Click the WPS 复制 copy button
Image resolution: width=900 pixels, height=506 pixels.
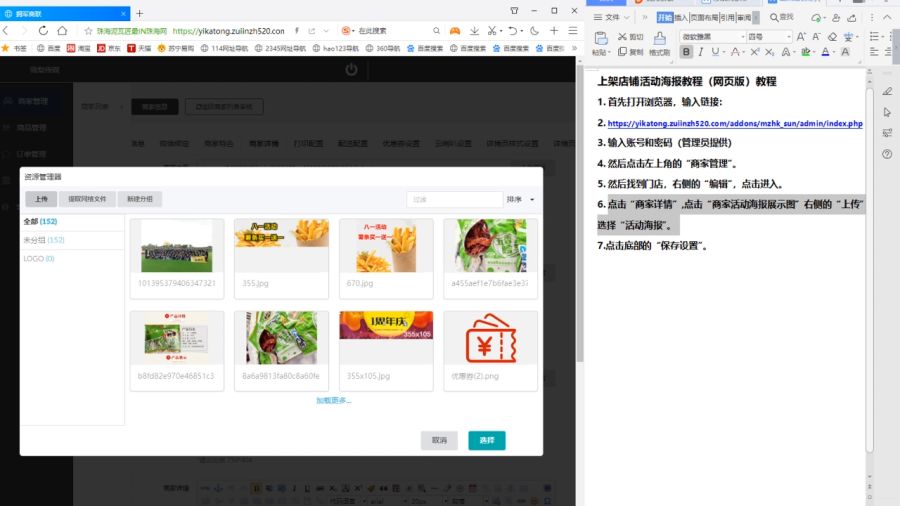630,52
